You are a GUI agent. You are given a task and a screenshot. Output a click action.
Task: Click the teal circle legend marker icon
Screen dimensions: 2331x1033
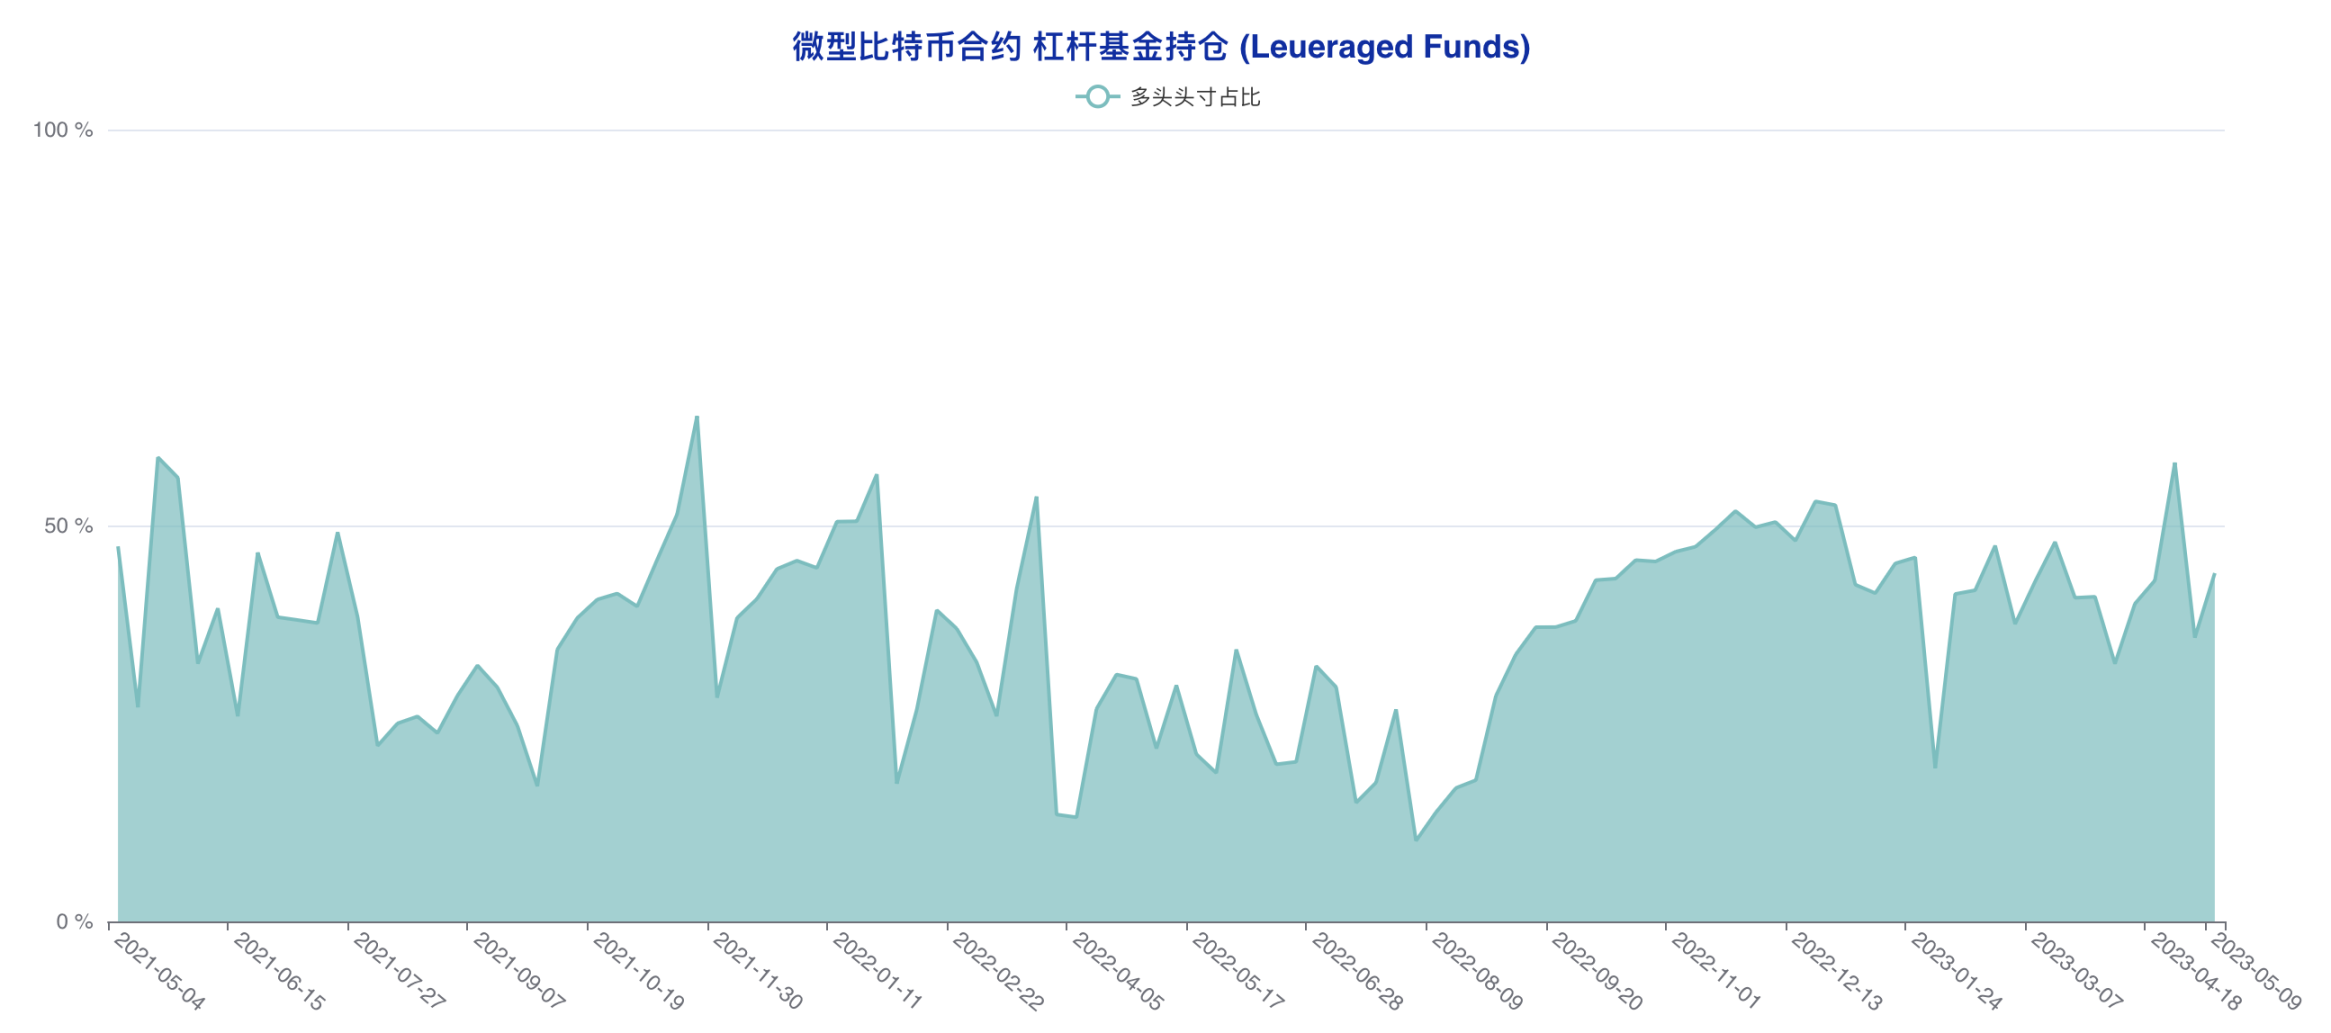(1097, 97)
